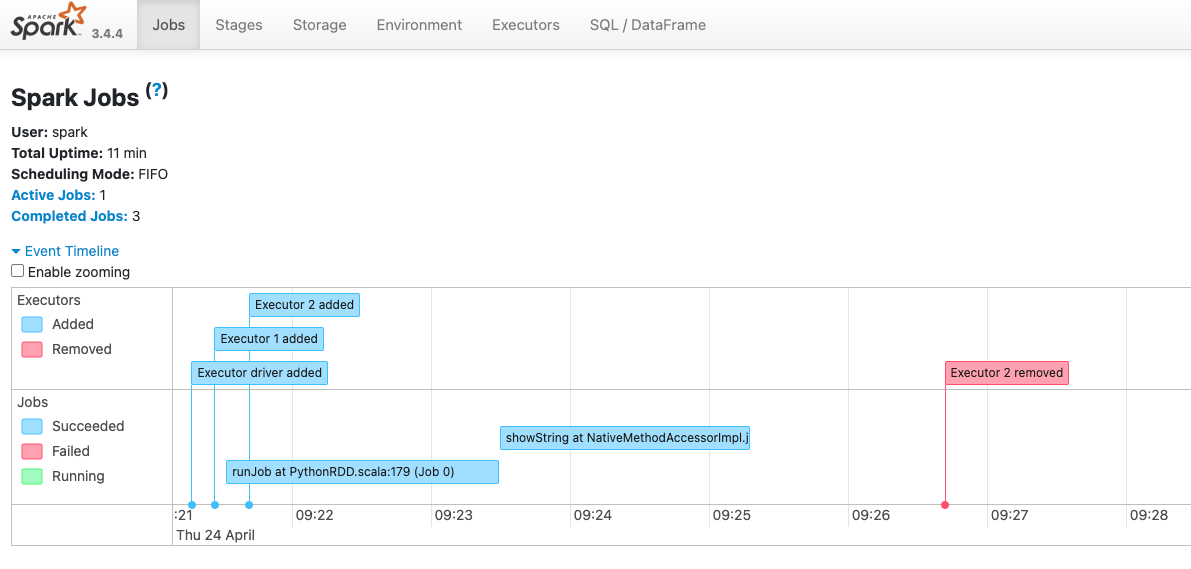
Task: Click the Jobs Failed red legend swatch
Action: 32,451
